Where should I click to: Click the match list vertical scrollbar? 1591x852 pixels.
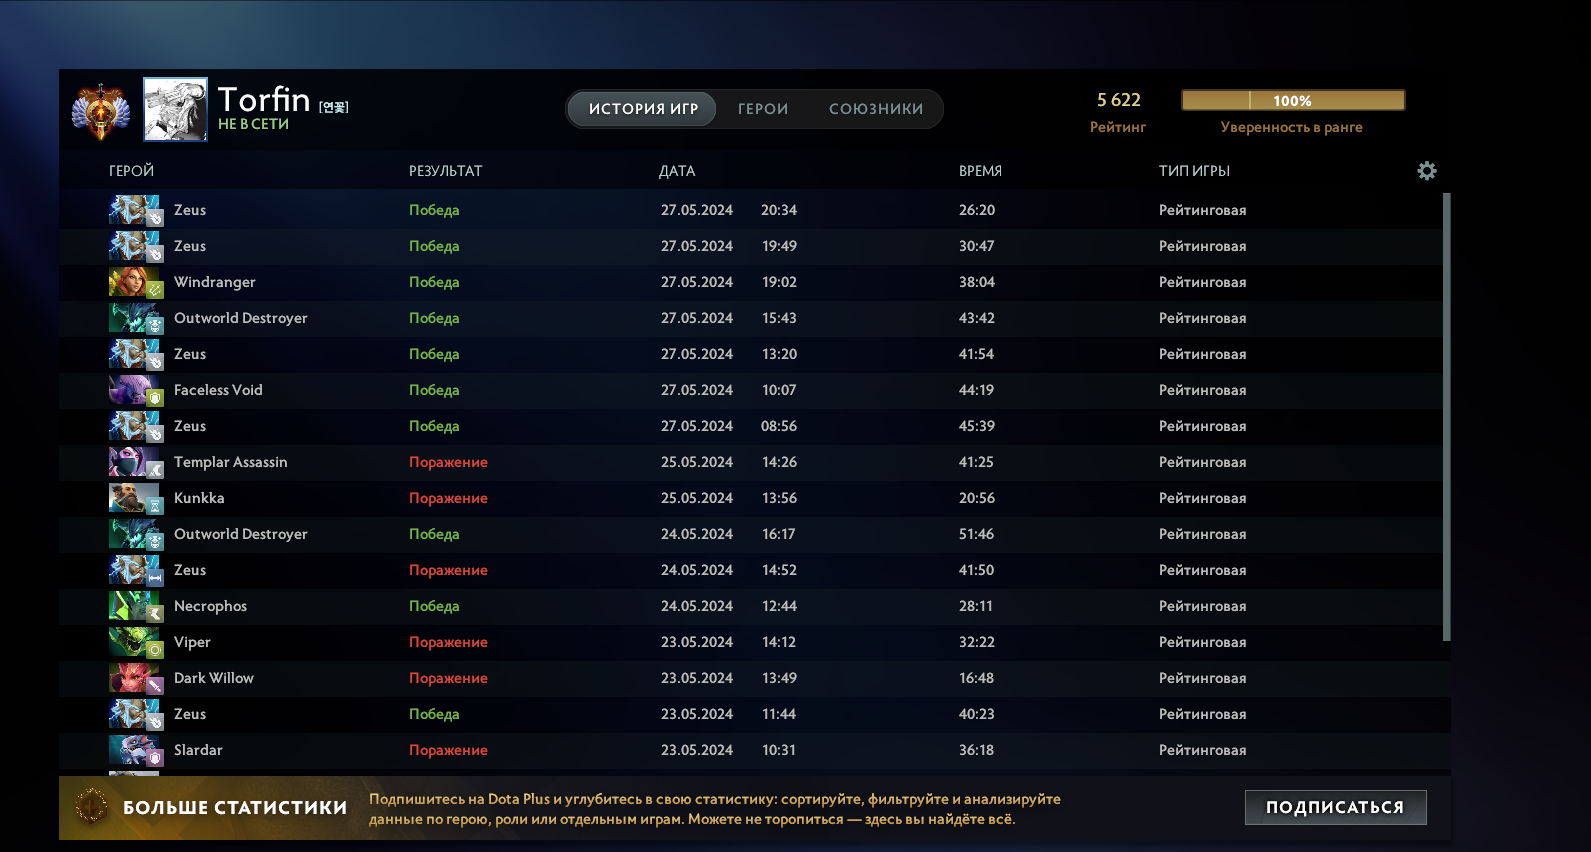coord(1446,417)
